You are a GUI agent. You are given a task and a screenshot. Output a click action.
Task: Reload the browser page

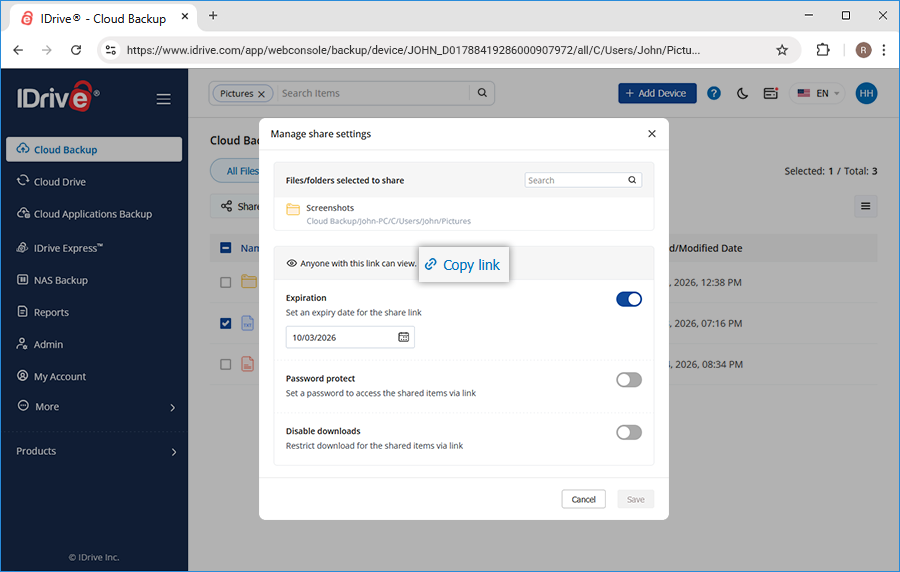(76, 50)
